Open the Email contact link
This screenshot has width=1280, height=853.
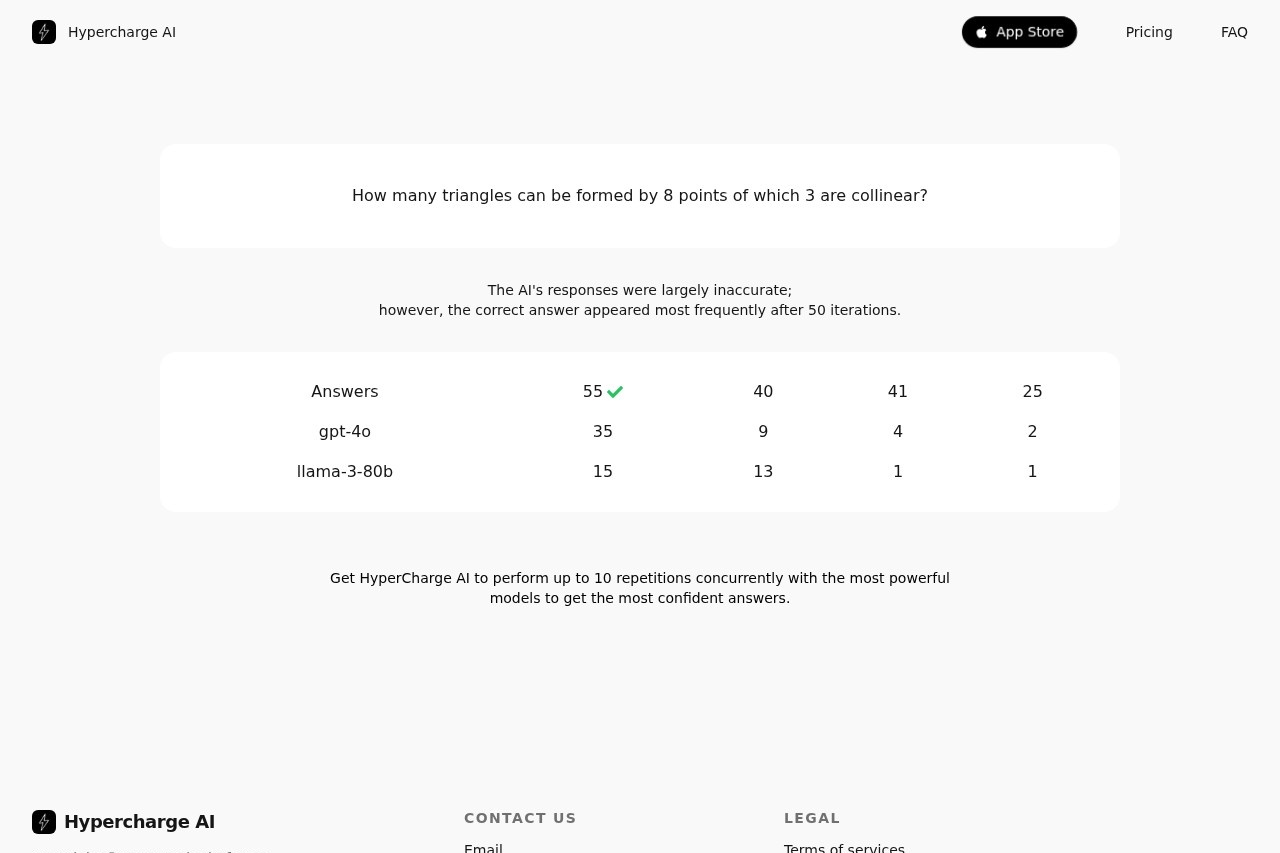pyautogui.click(x=483, y=848)
